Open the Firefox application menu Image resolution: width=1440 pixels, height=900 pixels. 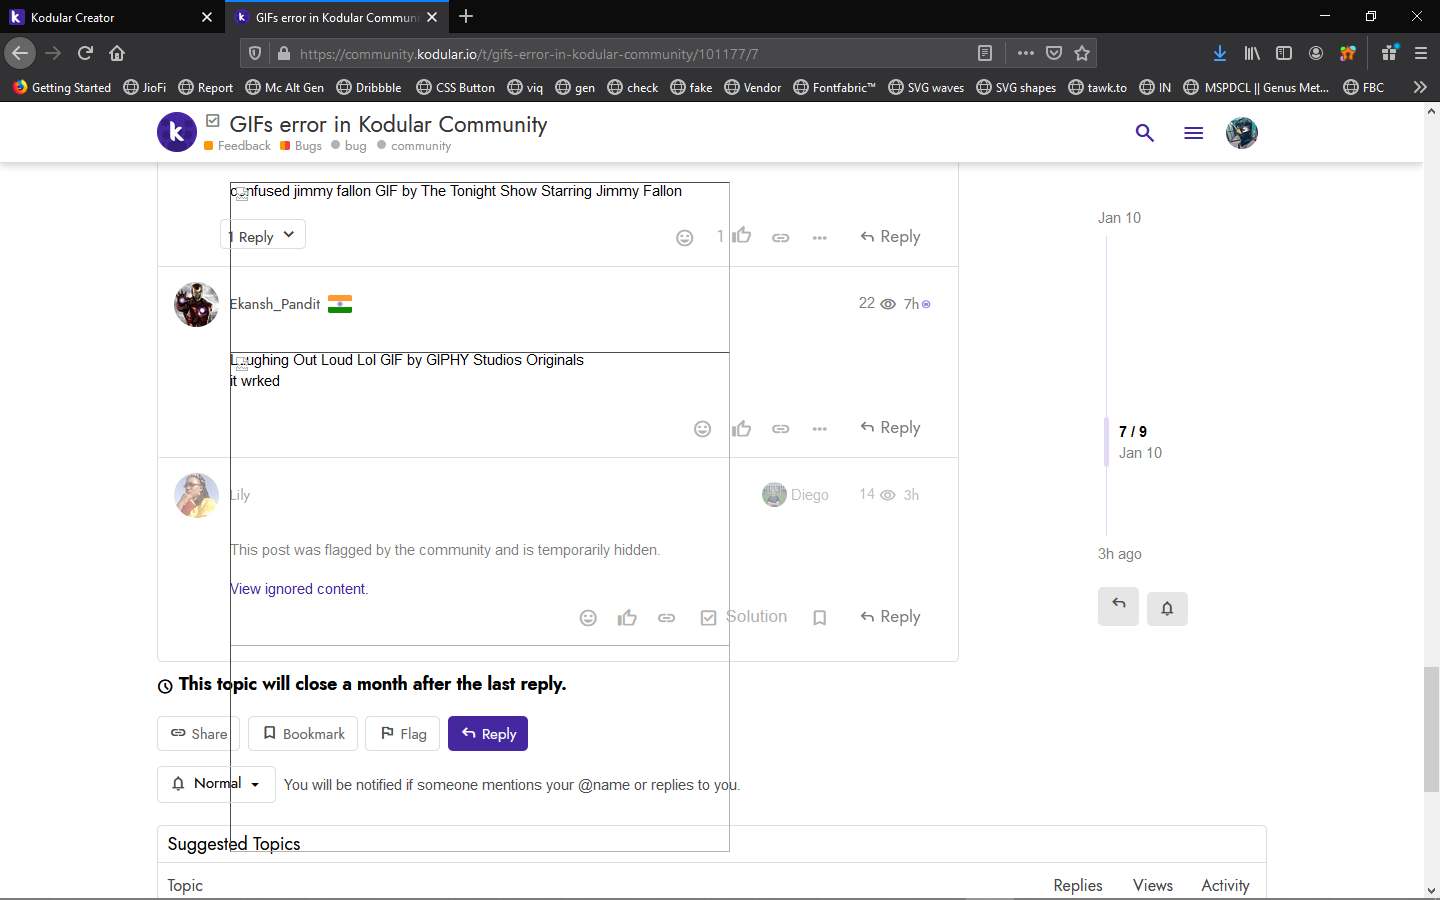tap(1421, 52)
